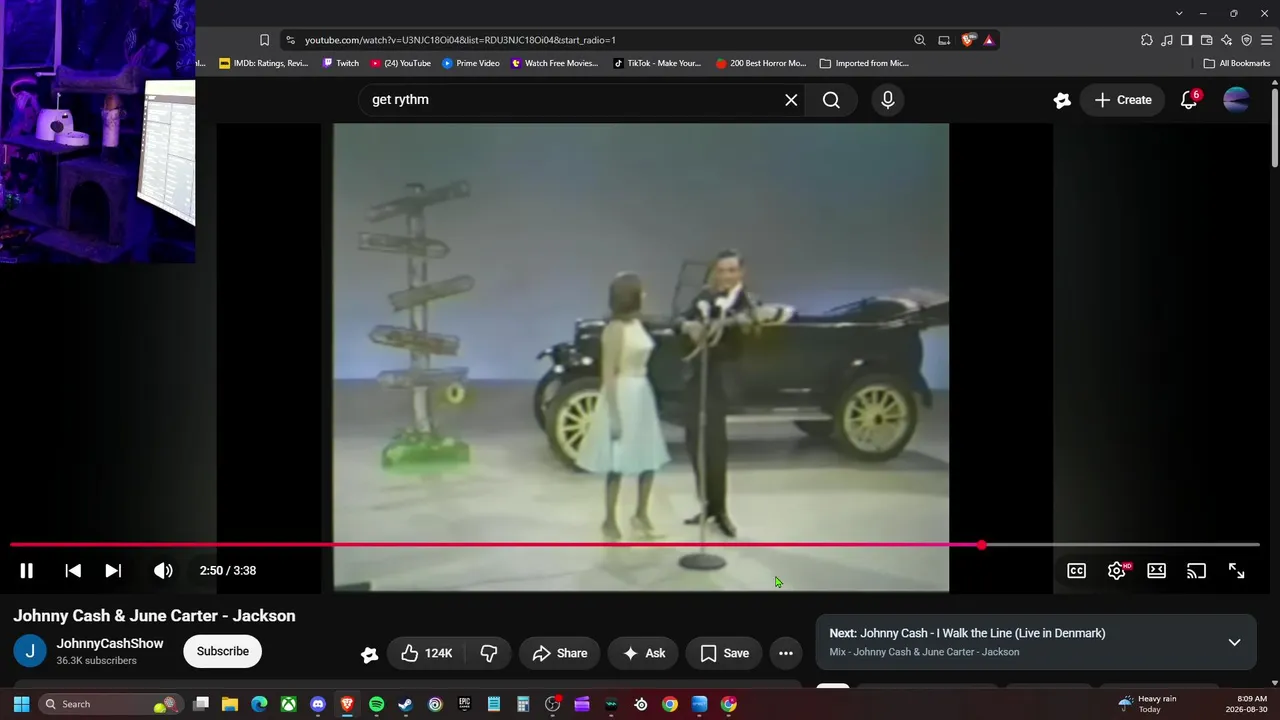Open the JohnnyCashShow channel name link
1280x720 pixels.
(x=110, y=644)
